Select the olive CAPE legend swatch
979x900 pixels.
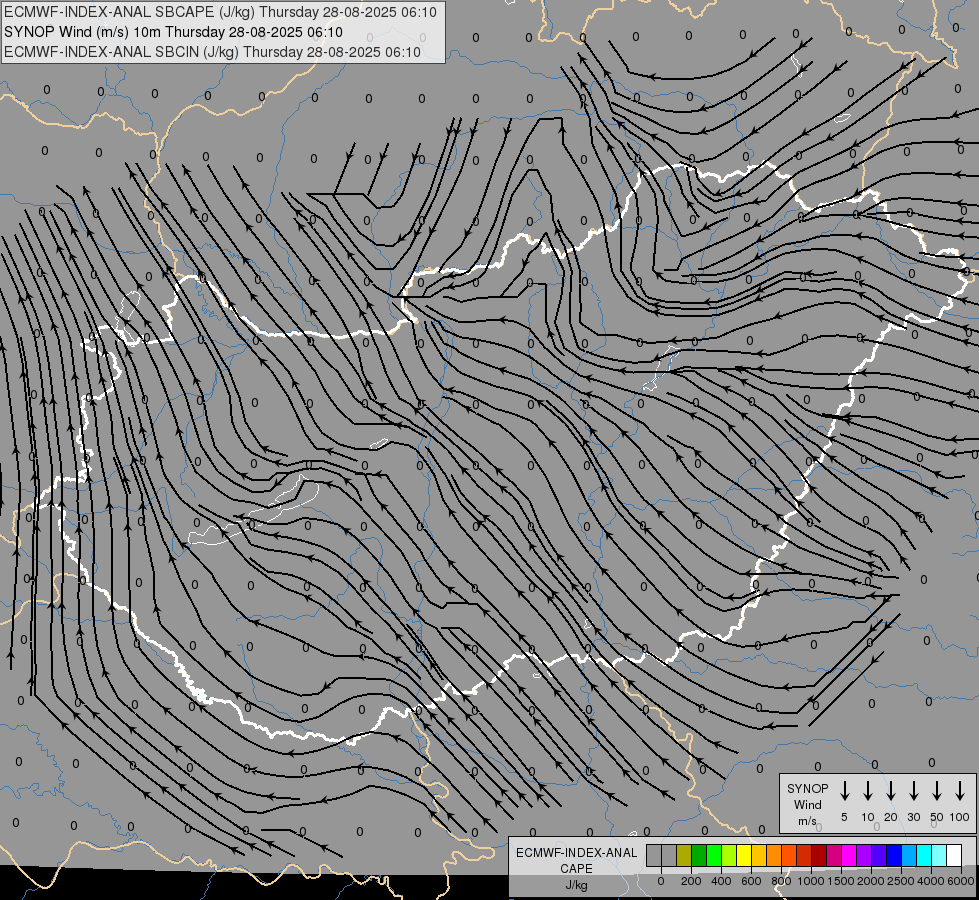click(x=684, y=855)
